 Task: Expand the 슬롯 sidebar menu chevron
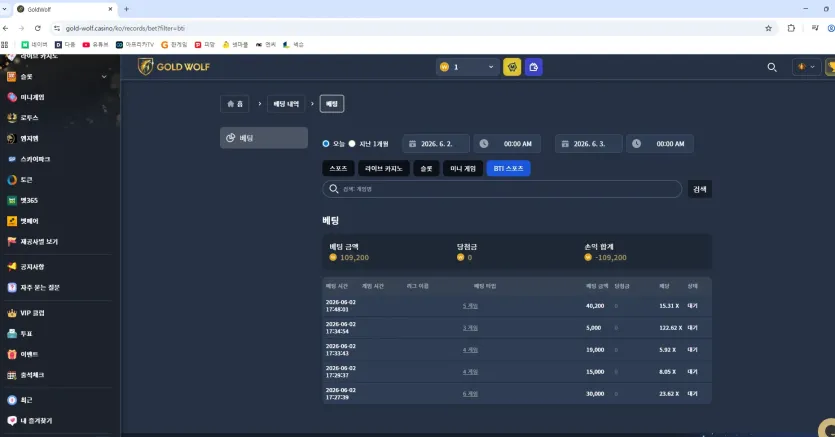tap(104, 77)
